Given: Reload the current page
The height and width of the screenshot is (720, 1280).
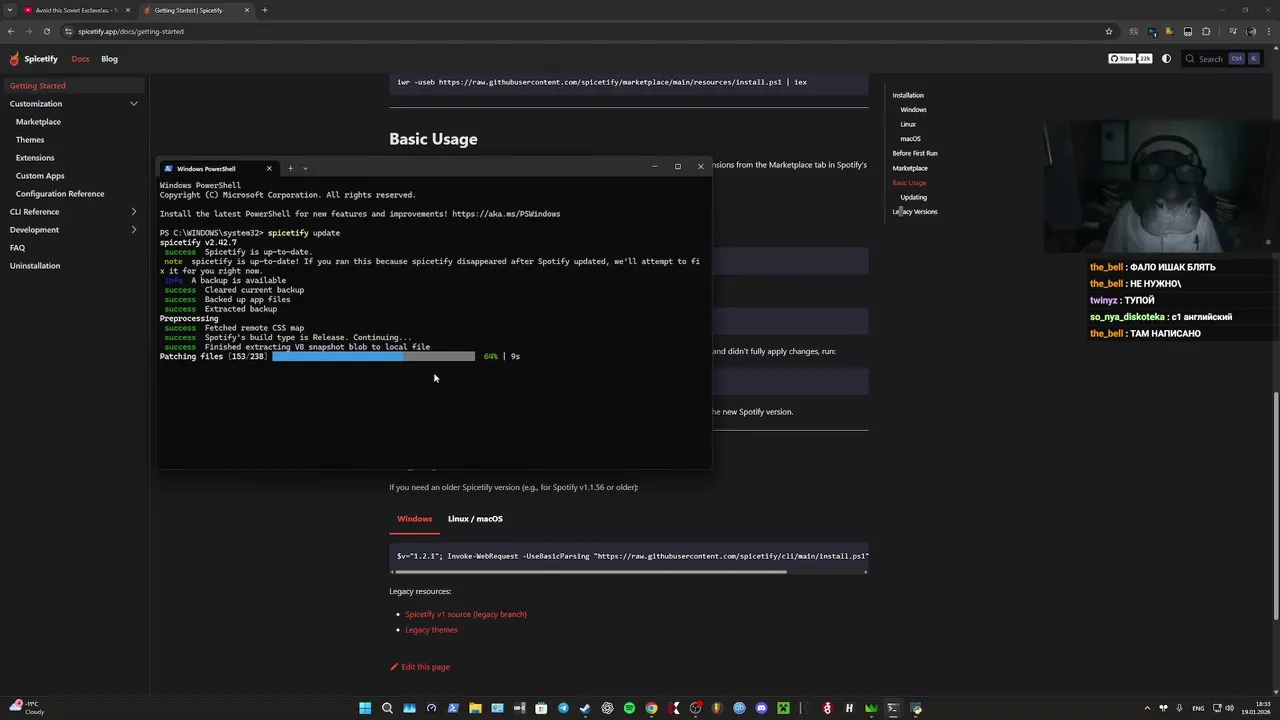Looking at the screenshot, I should [x=46, y=31].
